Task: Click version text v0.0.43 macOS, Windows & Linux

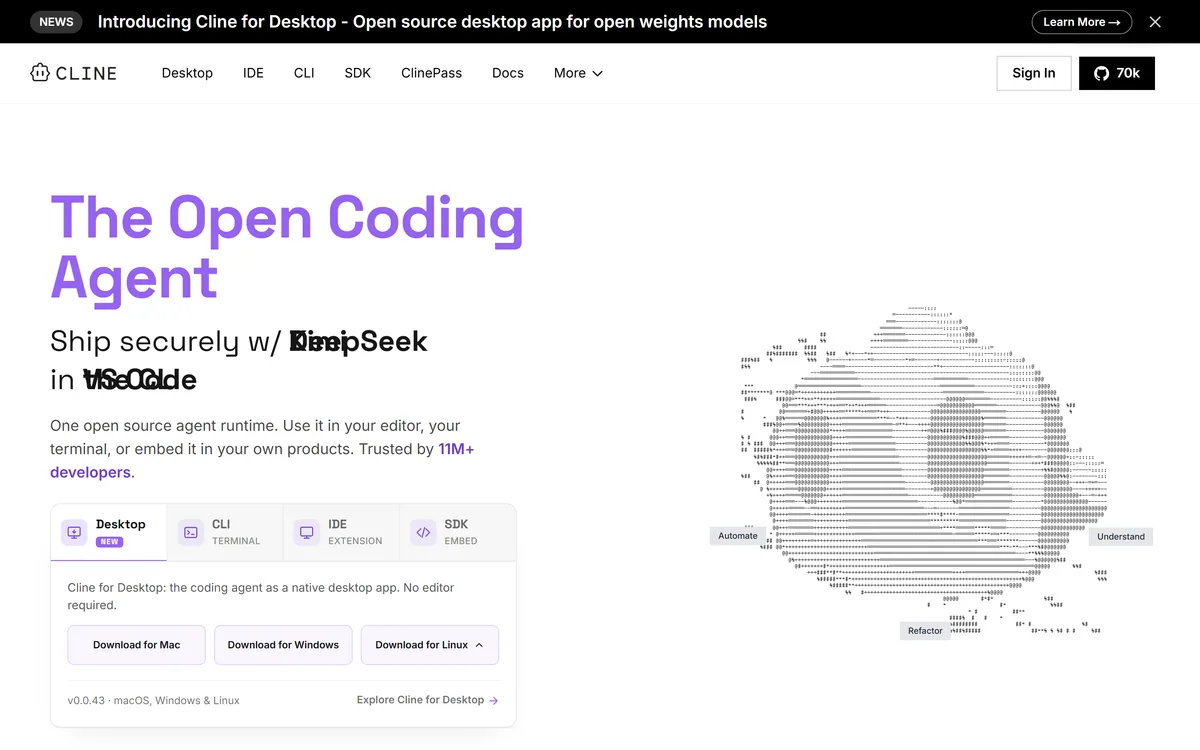Action: (154, 700)
